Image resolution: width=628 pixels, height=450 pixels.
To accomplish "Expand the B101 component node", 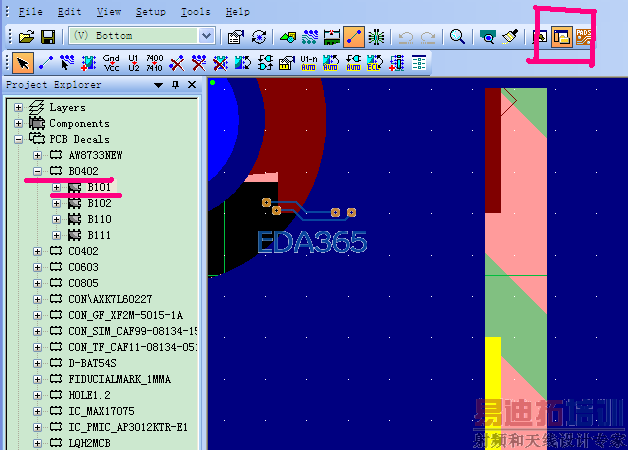I will click(x=56, y=187).
